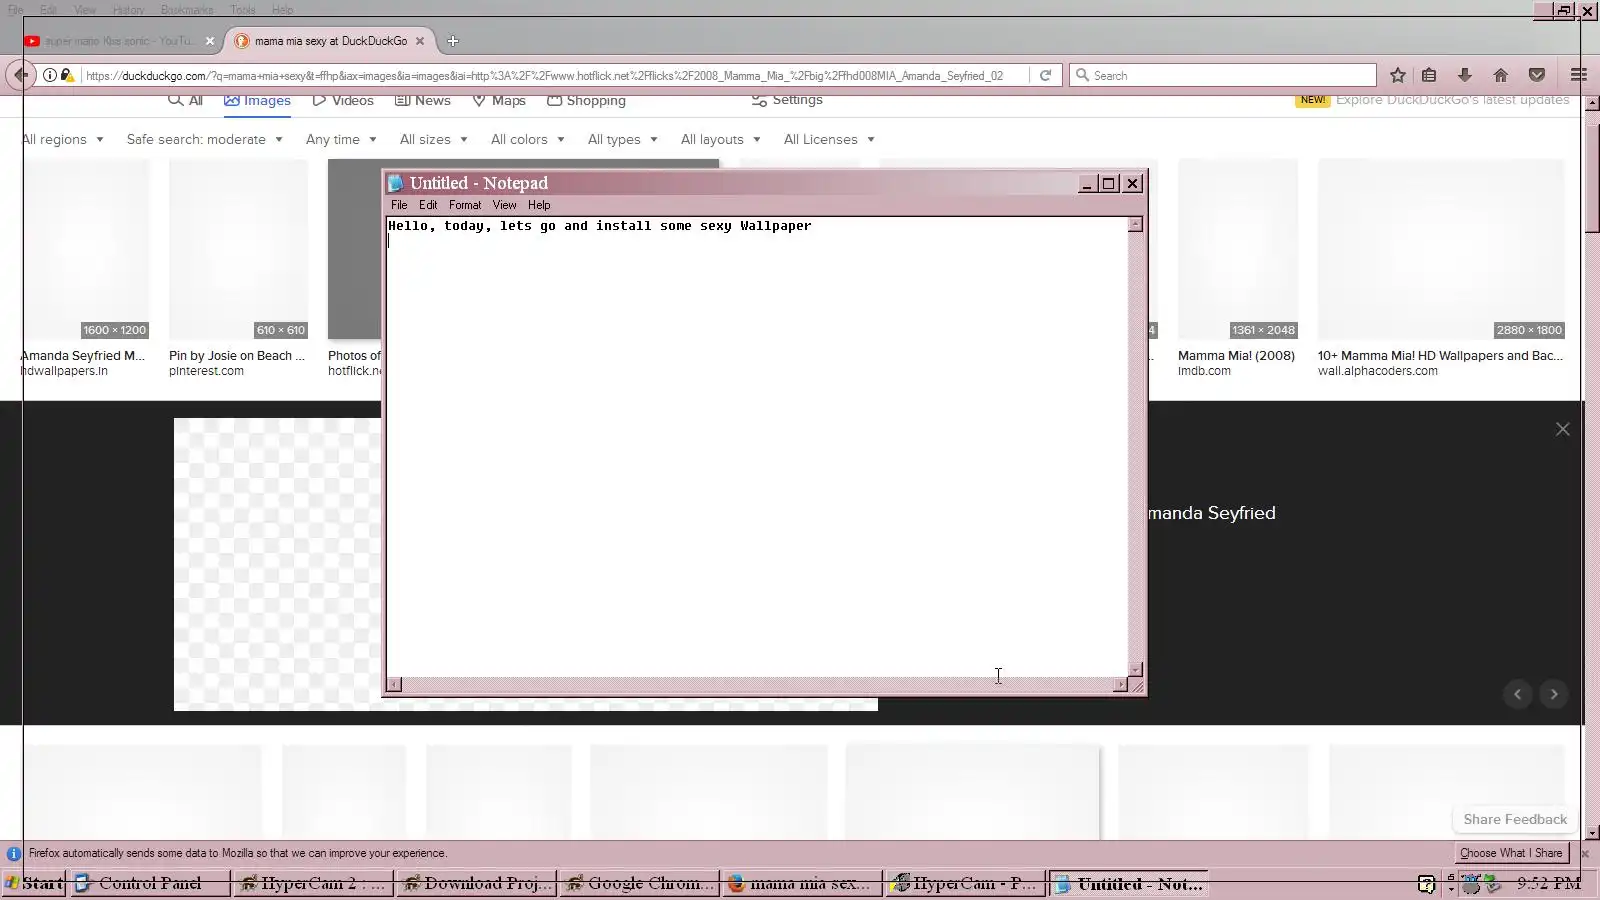The height and width of the screenshot is (900, 1600).
Task: Open DuckDuckGo Settings
Action: 787,100
